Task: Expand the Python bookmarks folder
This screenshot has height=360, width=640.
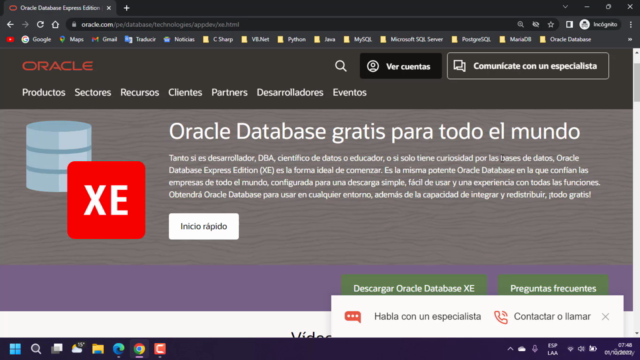Action: (291, 39)
